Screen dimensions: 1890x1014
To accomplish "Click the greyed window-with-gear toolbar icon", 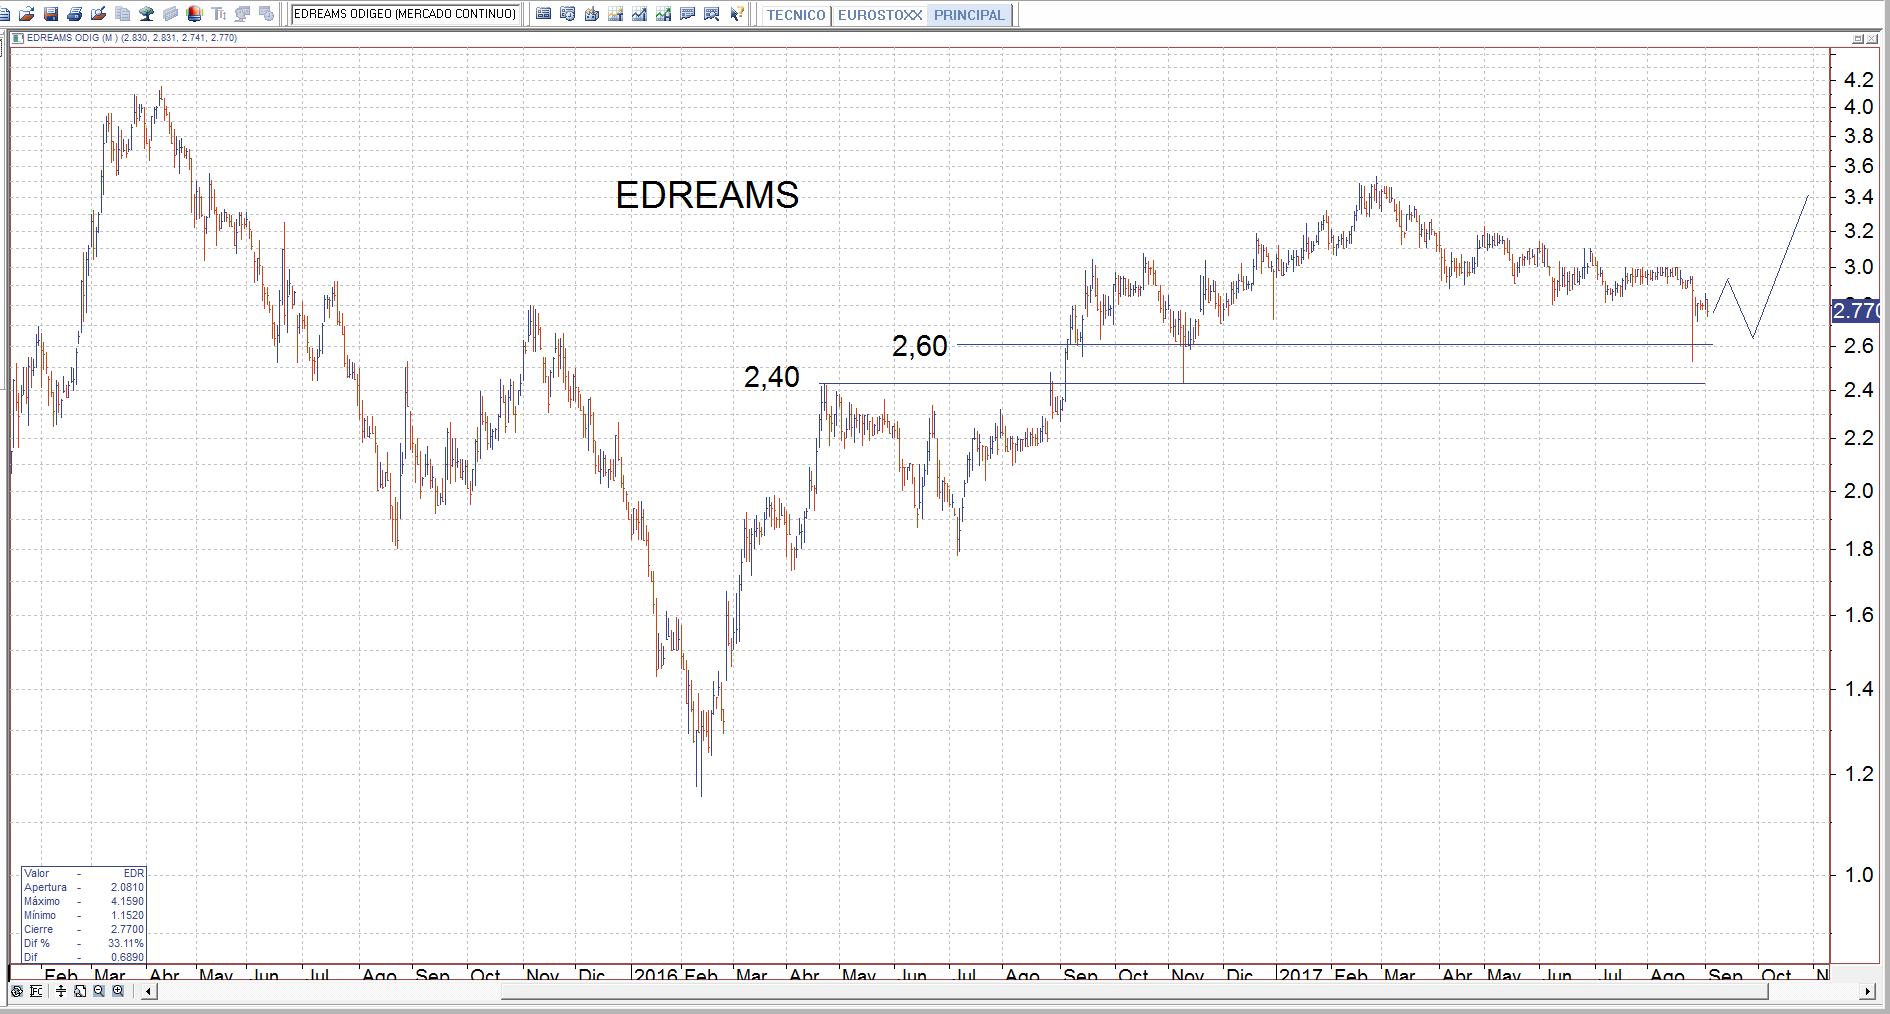I will tap(267, 14).
